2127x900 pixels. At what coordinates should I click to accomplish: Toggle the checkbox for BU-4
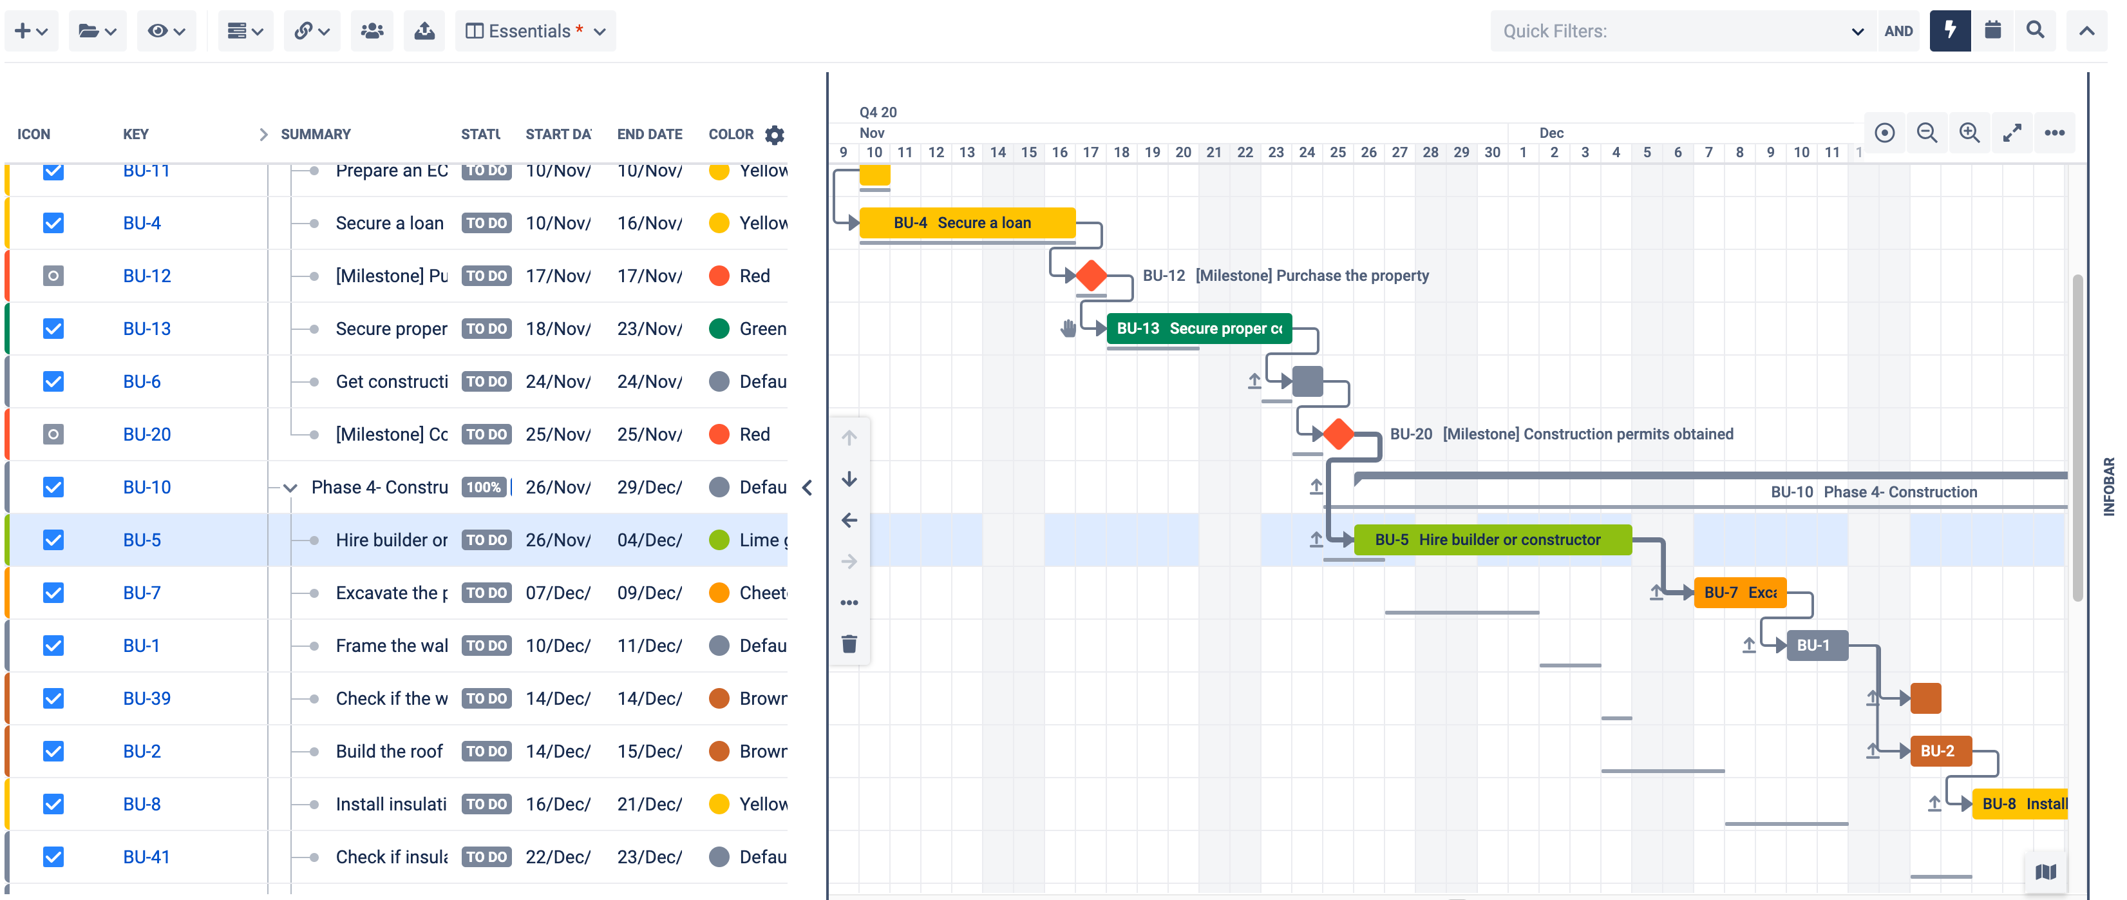[54, 223]
